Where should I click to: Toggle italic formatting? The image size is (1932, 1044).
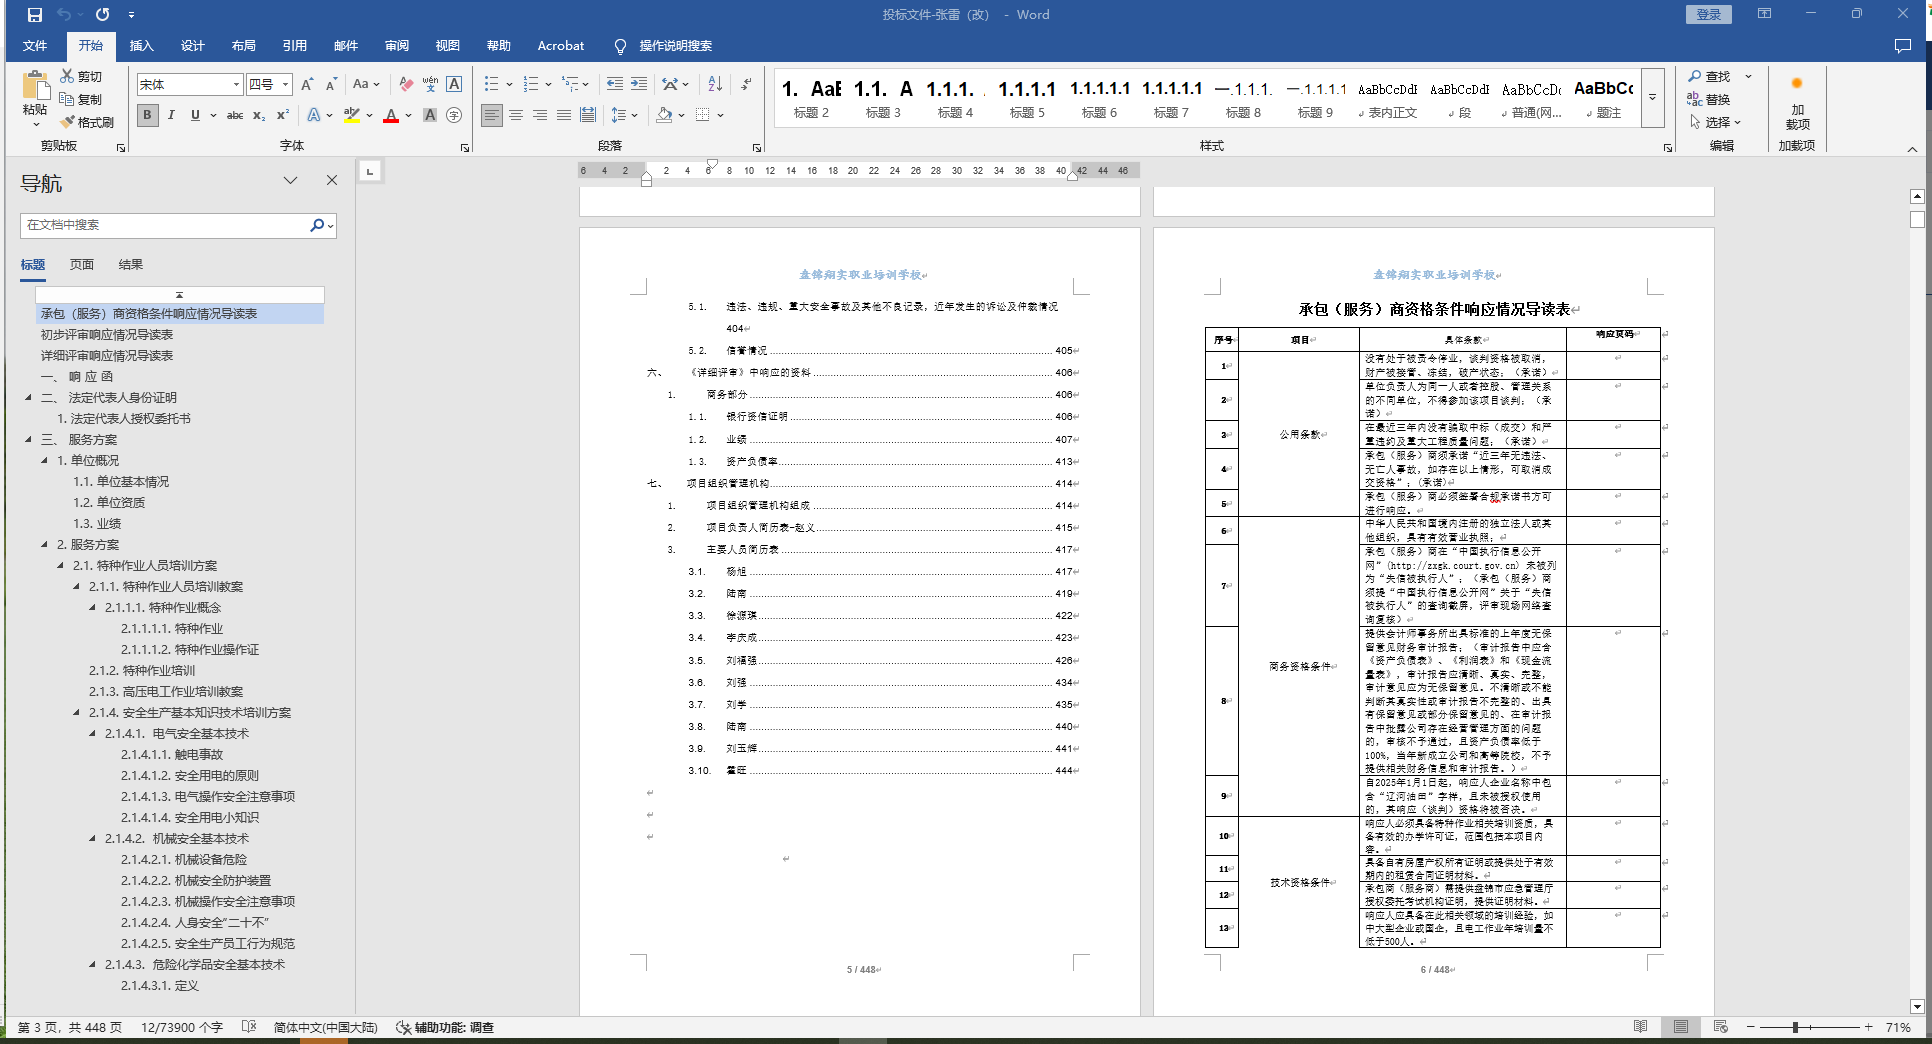[171, 115]
